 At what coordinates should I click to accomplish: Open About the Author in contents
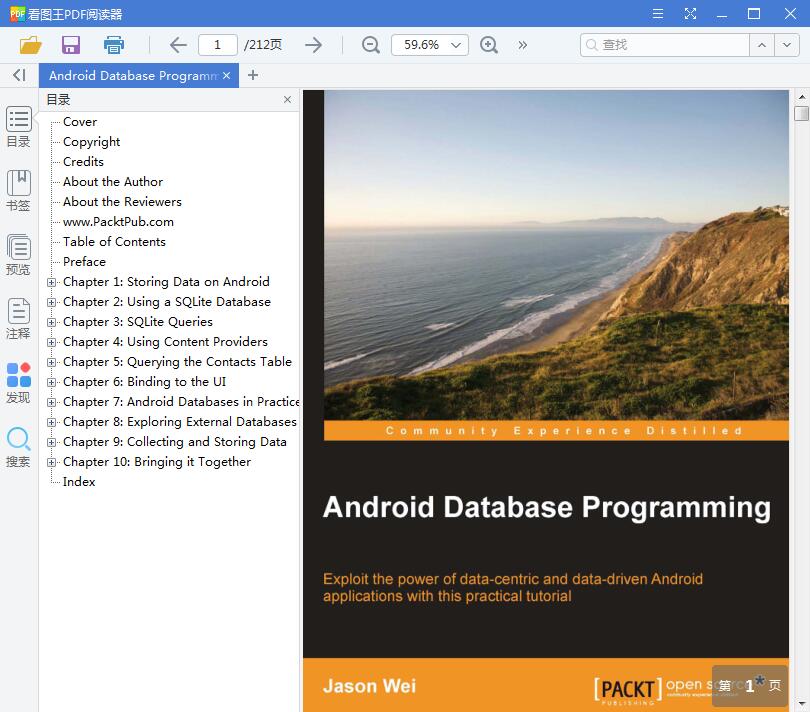click(113, 182)
